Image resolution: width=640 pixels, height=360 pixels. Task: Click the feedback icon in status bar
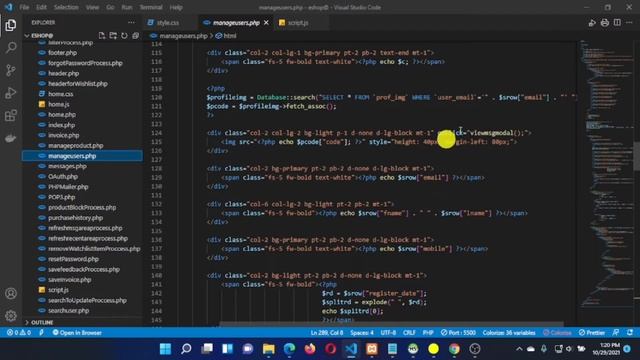(616, 333)
